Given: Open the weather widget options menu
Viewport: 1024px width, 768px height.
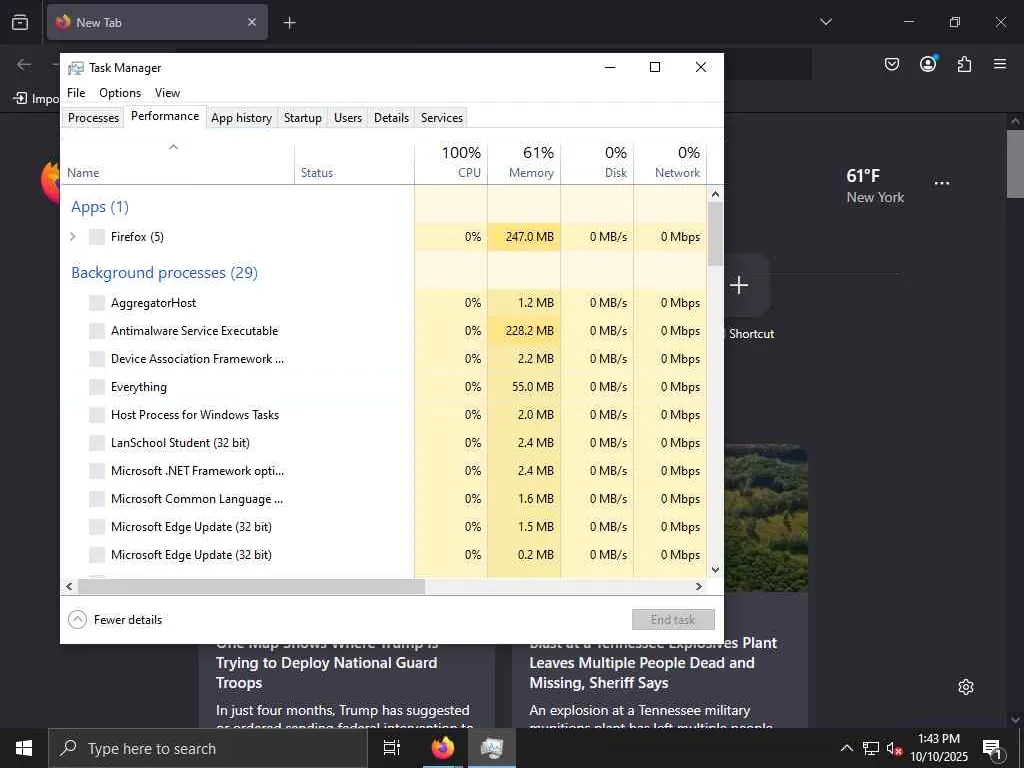Looking at the screenshot, I should click(942, 184).
